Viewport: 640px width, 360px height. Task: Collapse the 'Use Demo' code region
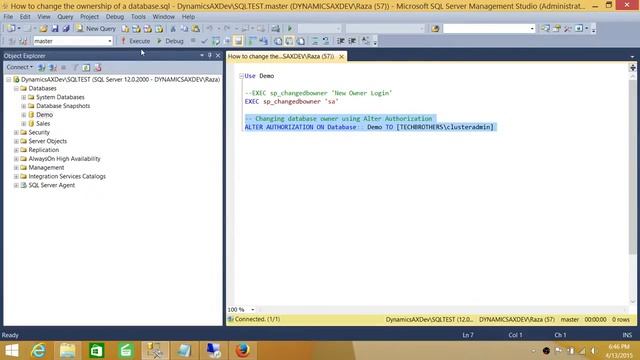pos(241,76)
